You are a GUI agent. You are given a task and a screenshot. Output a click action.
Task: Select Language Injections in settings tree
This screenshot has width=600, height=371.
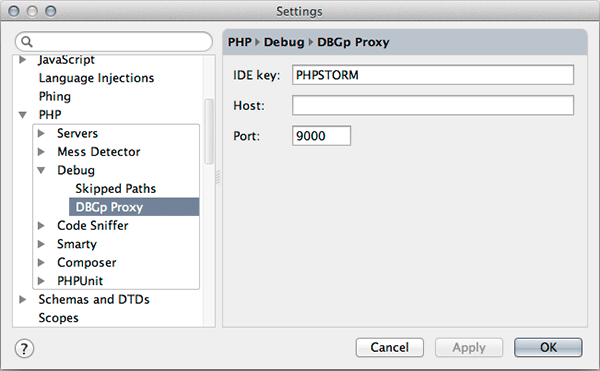tap(96, 78)
